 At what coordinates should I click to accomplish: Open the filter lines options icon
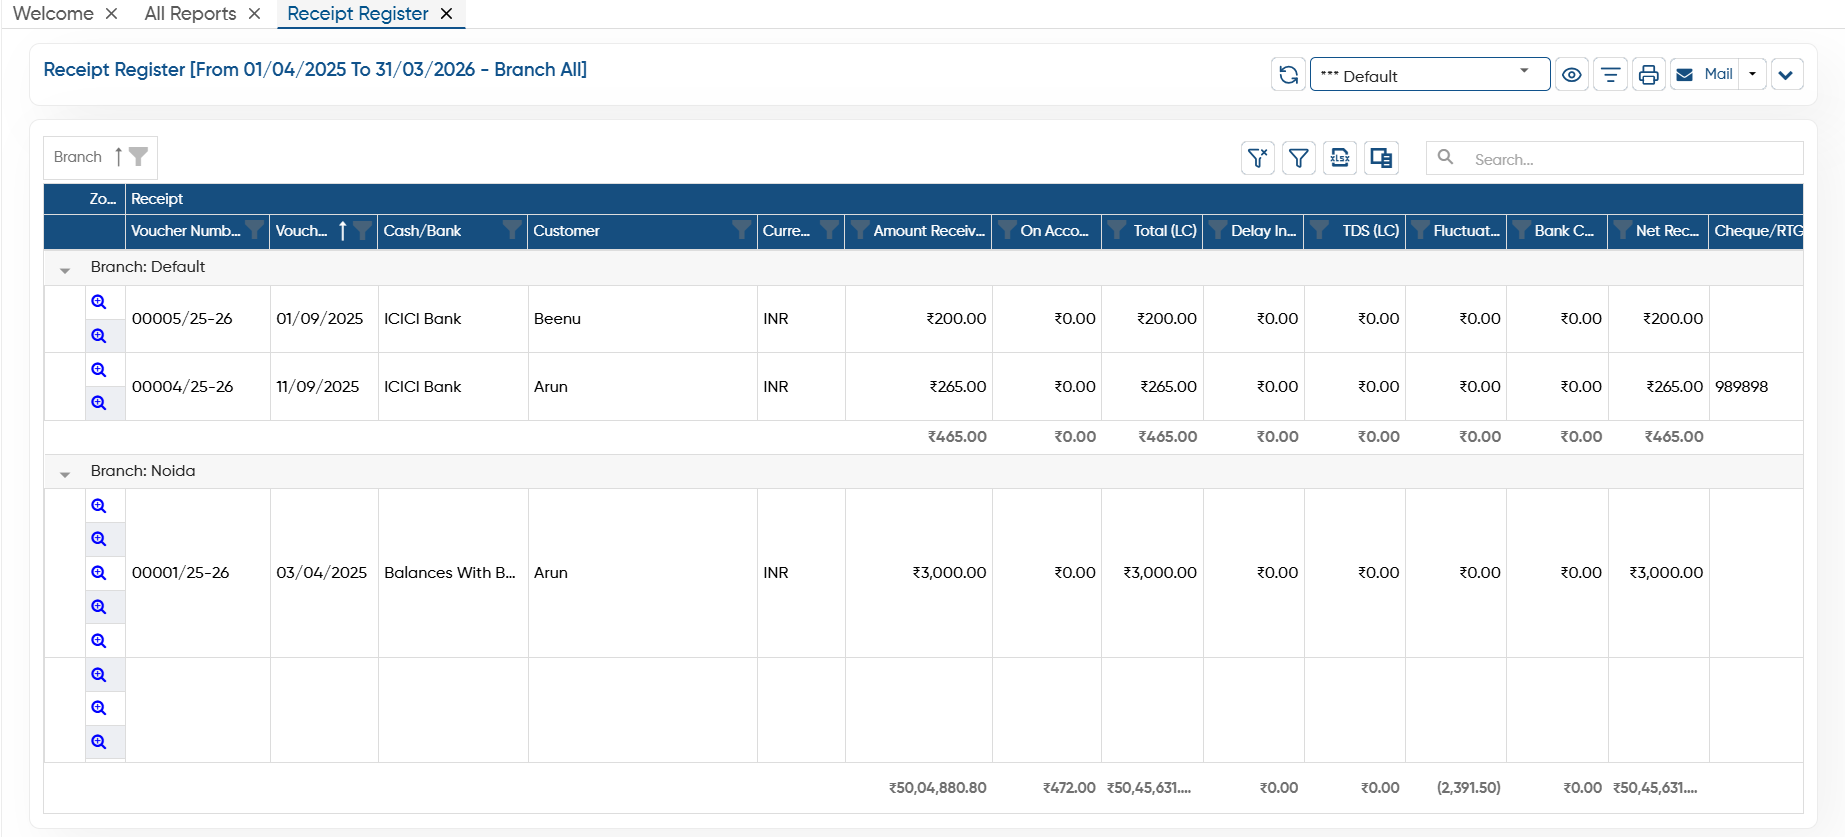point(1610,75)
